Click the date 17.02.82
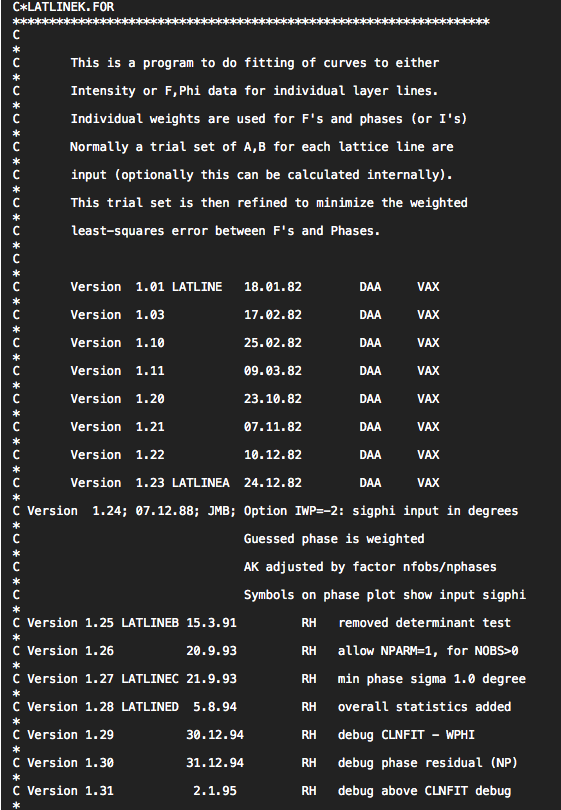This screenshot has height=810, width=561. pyautogui.click(x=273, y=315)
